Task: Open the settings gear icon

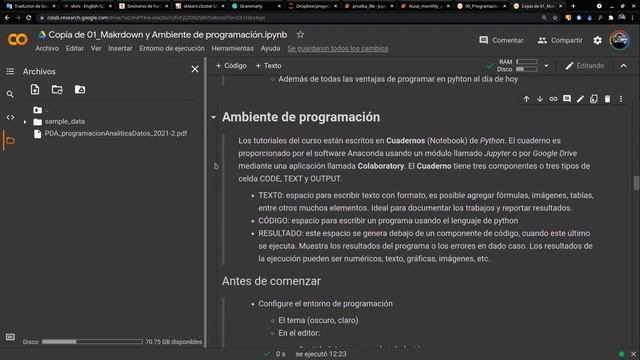Action: [598, 40]
